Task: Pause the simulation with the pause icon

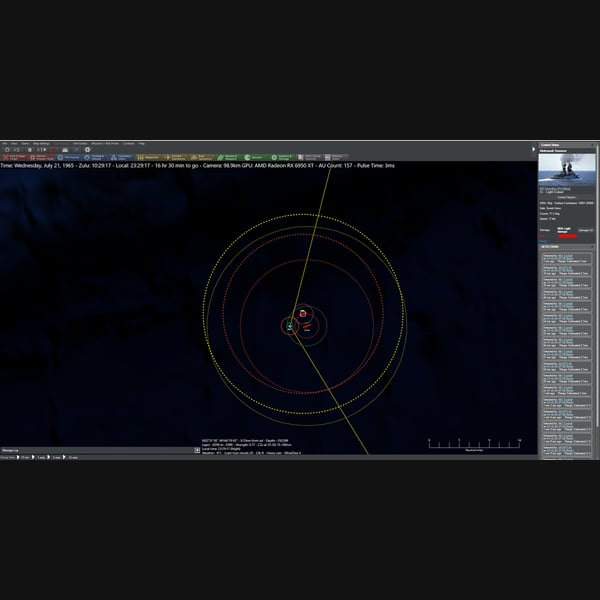Action: click(29, 150)
